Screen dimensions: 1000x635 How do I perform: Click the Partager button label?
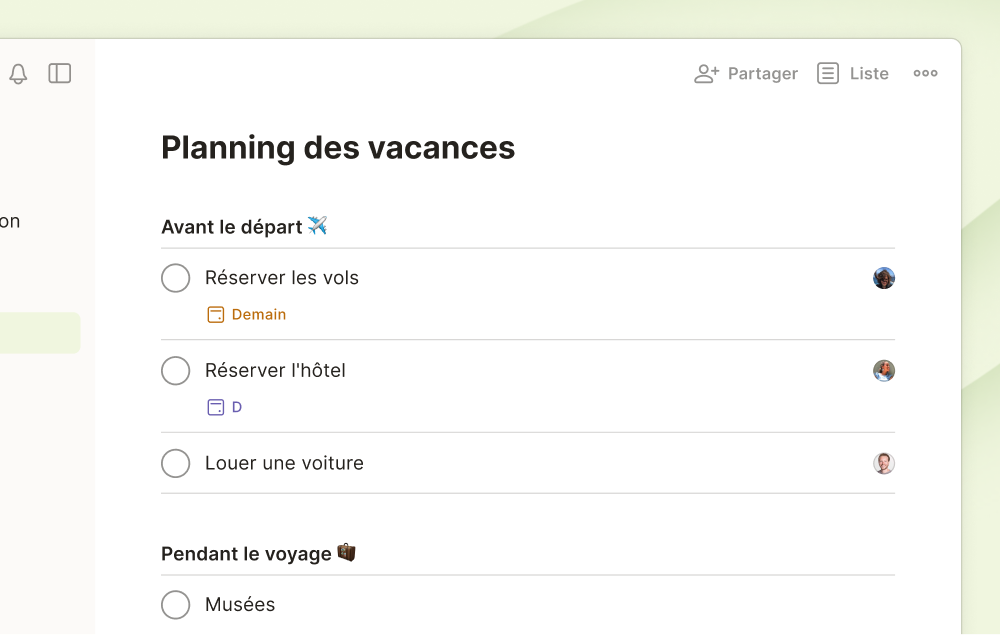click(x=763, y=74)
